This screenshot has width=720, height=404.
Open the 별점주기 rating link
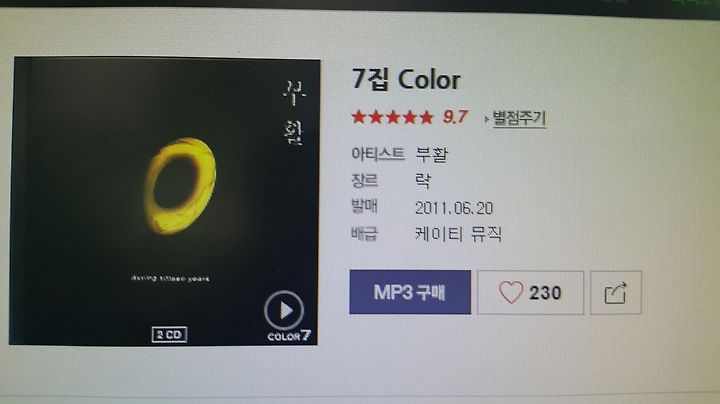point(519,118)
